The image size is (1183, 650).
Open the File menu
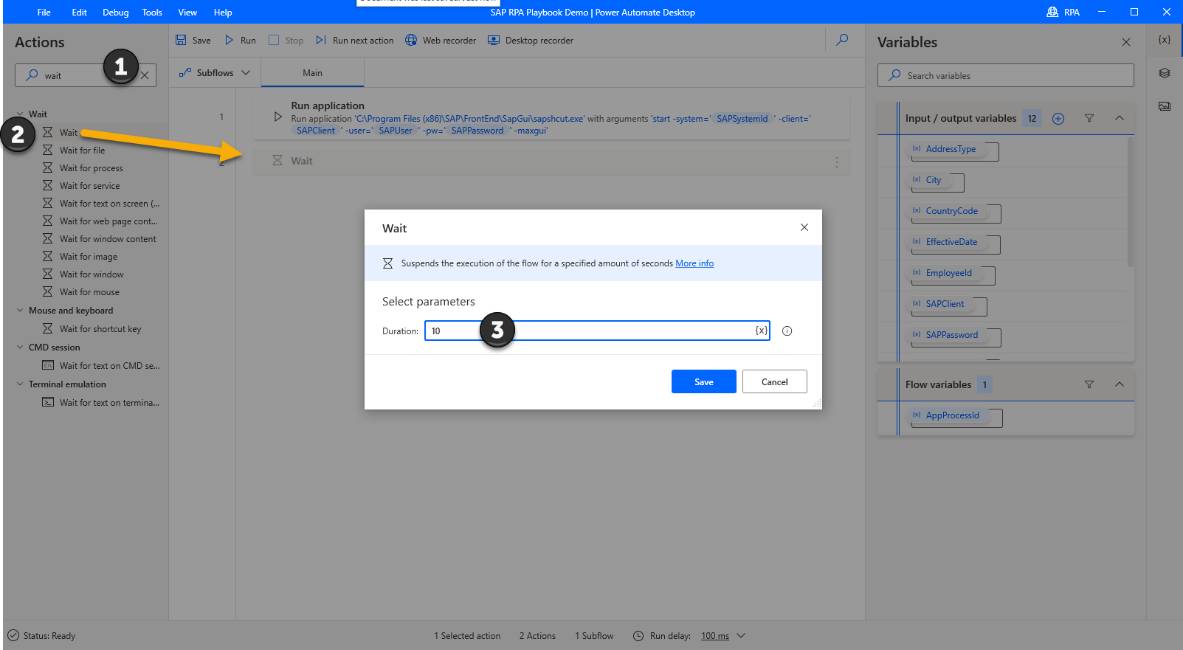coord(44,12)
